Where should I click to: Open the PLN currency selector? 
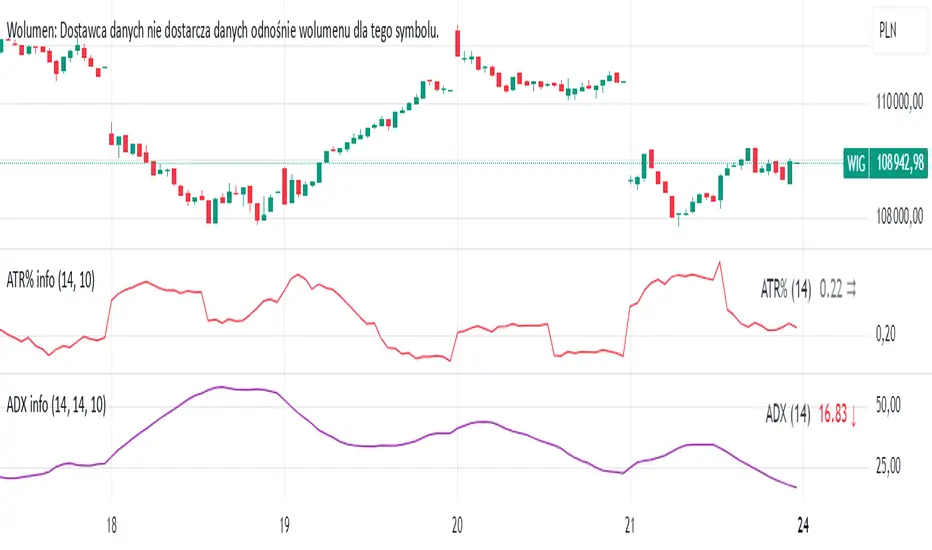[x=887, y=30]
